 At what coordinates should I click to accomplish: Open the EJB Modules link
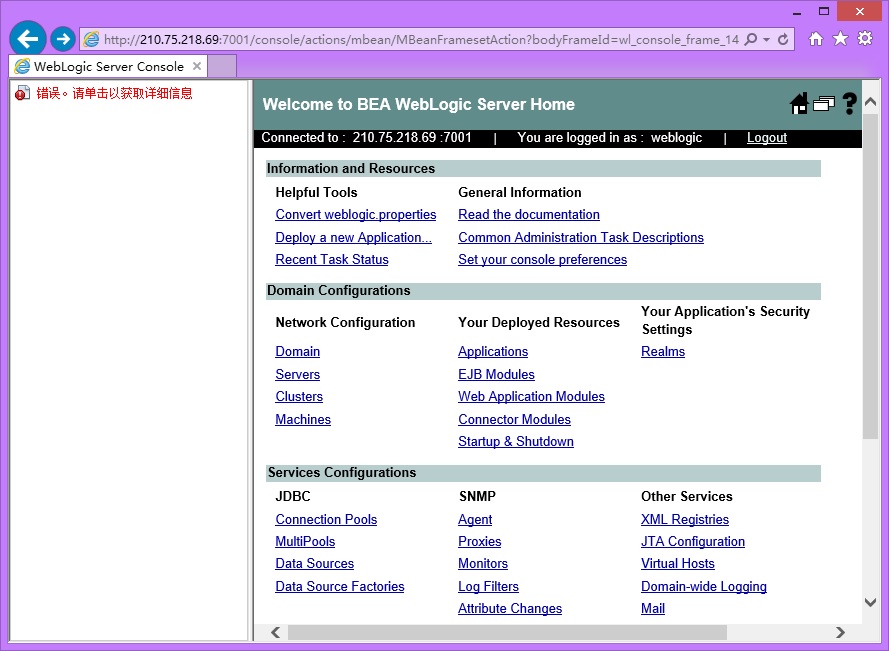pos(496,375)
